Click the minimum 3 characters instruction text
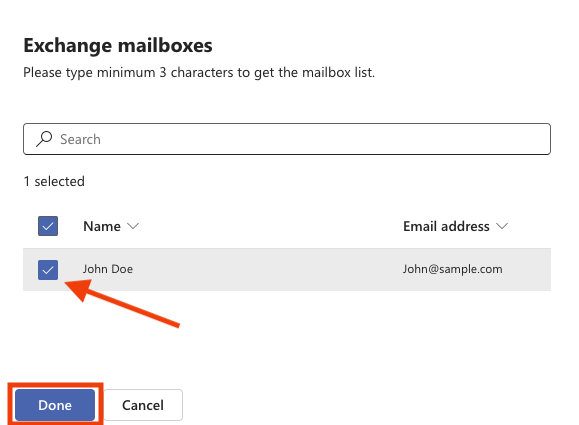This screenshot has width=579, height=425. click(x=199, y=72)
